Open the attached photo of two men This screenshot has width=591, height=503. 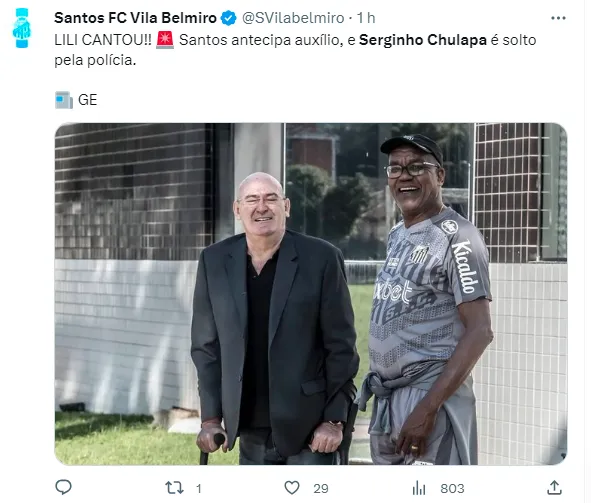coord(311,294)
